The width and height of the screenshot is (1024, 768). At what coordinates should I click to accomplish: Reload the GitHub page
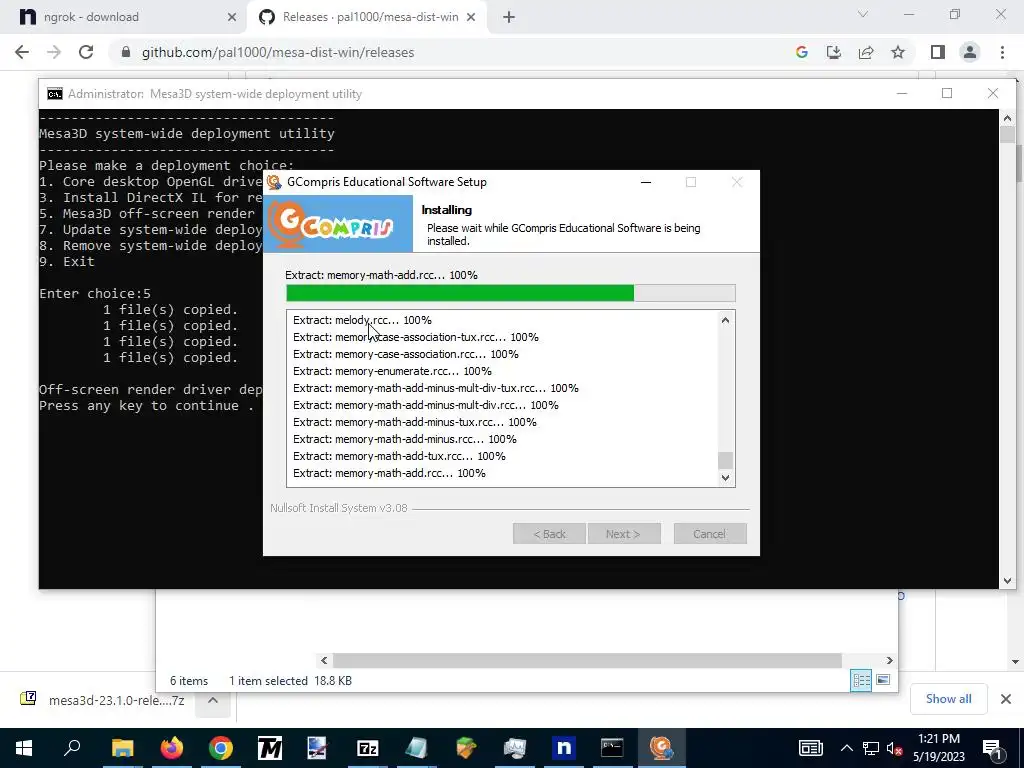pos(86,52)
